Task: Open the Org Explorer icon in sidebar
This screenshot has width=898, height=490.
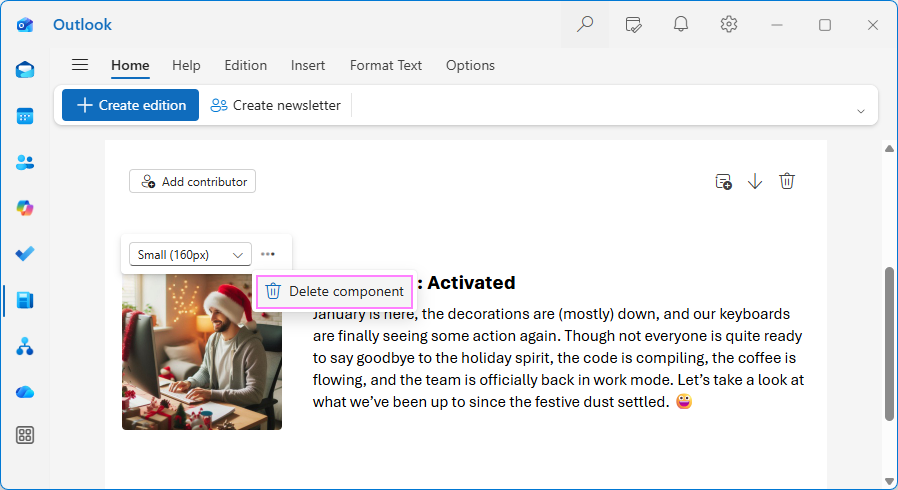Action: (25, 346)
